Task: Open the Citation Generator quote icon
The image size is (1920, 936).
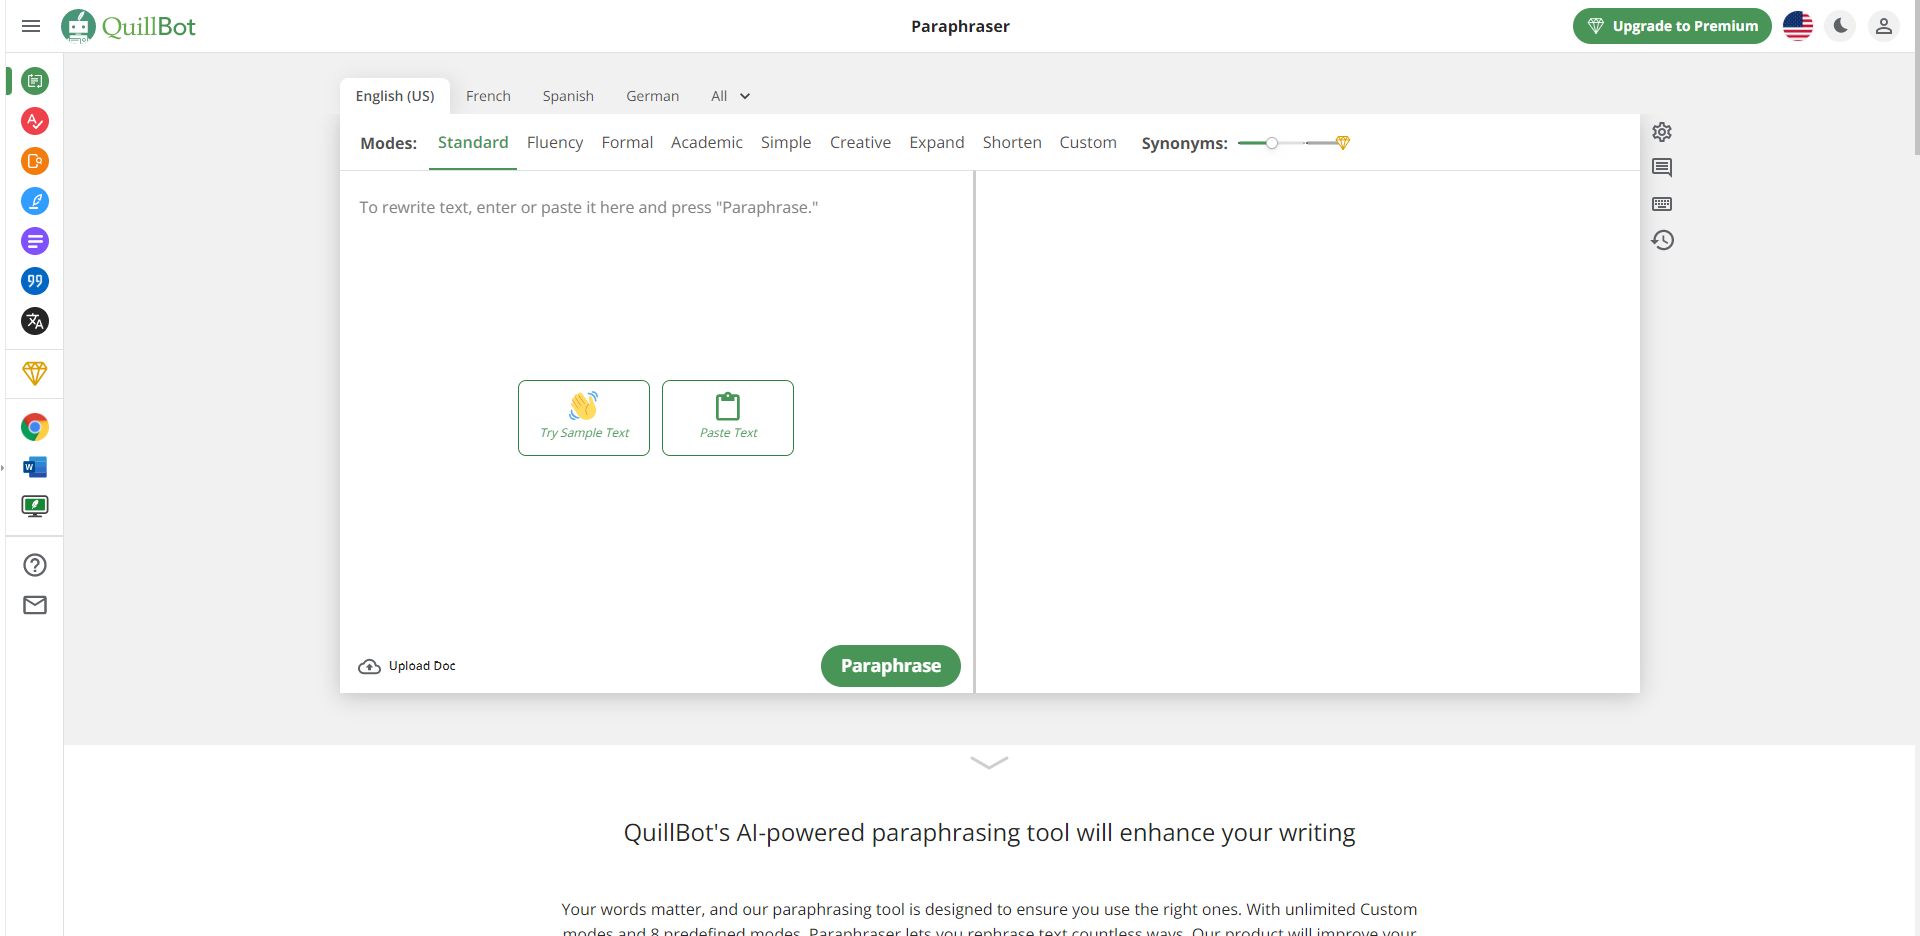Action: [x=35, y=281]
